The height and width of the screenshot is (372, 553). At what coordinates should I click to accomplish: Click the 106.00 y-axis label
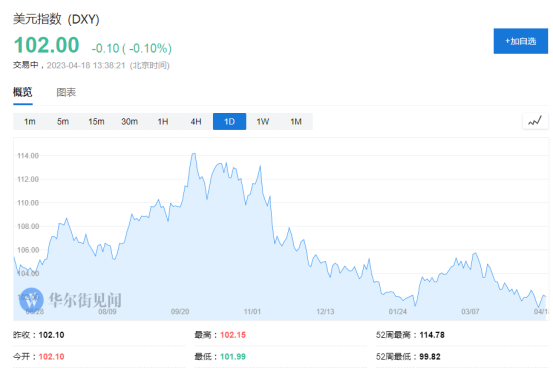(x=28, y=250)
